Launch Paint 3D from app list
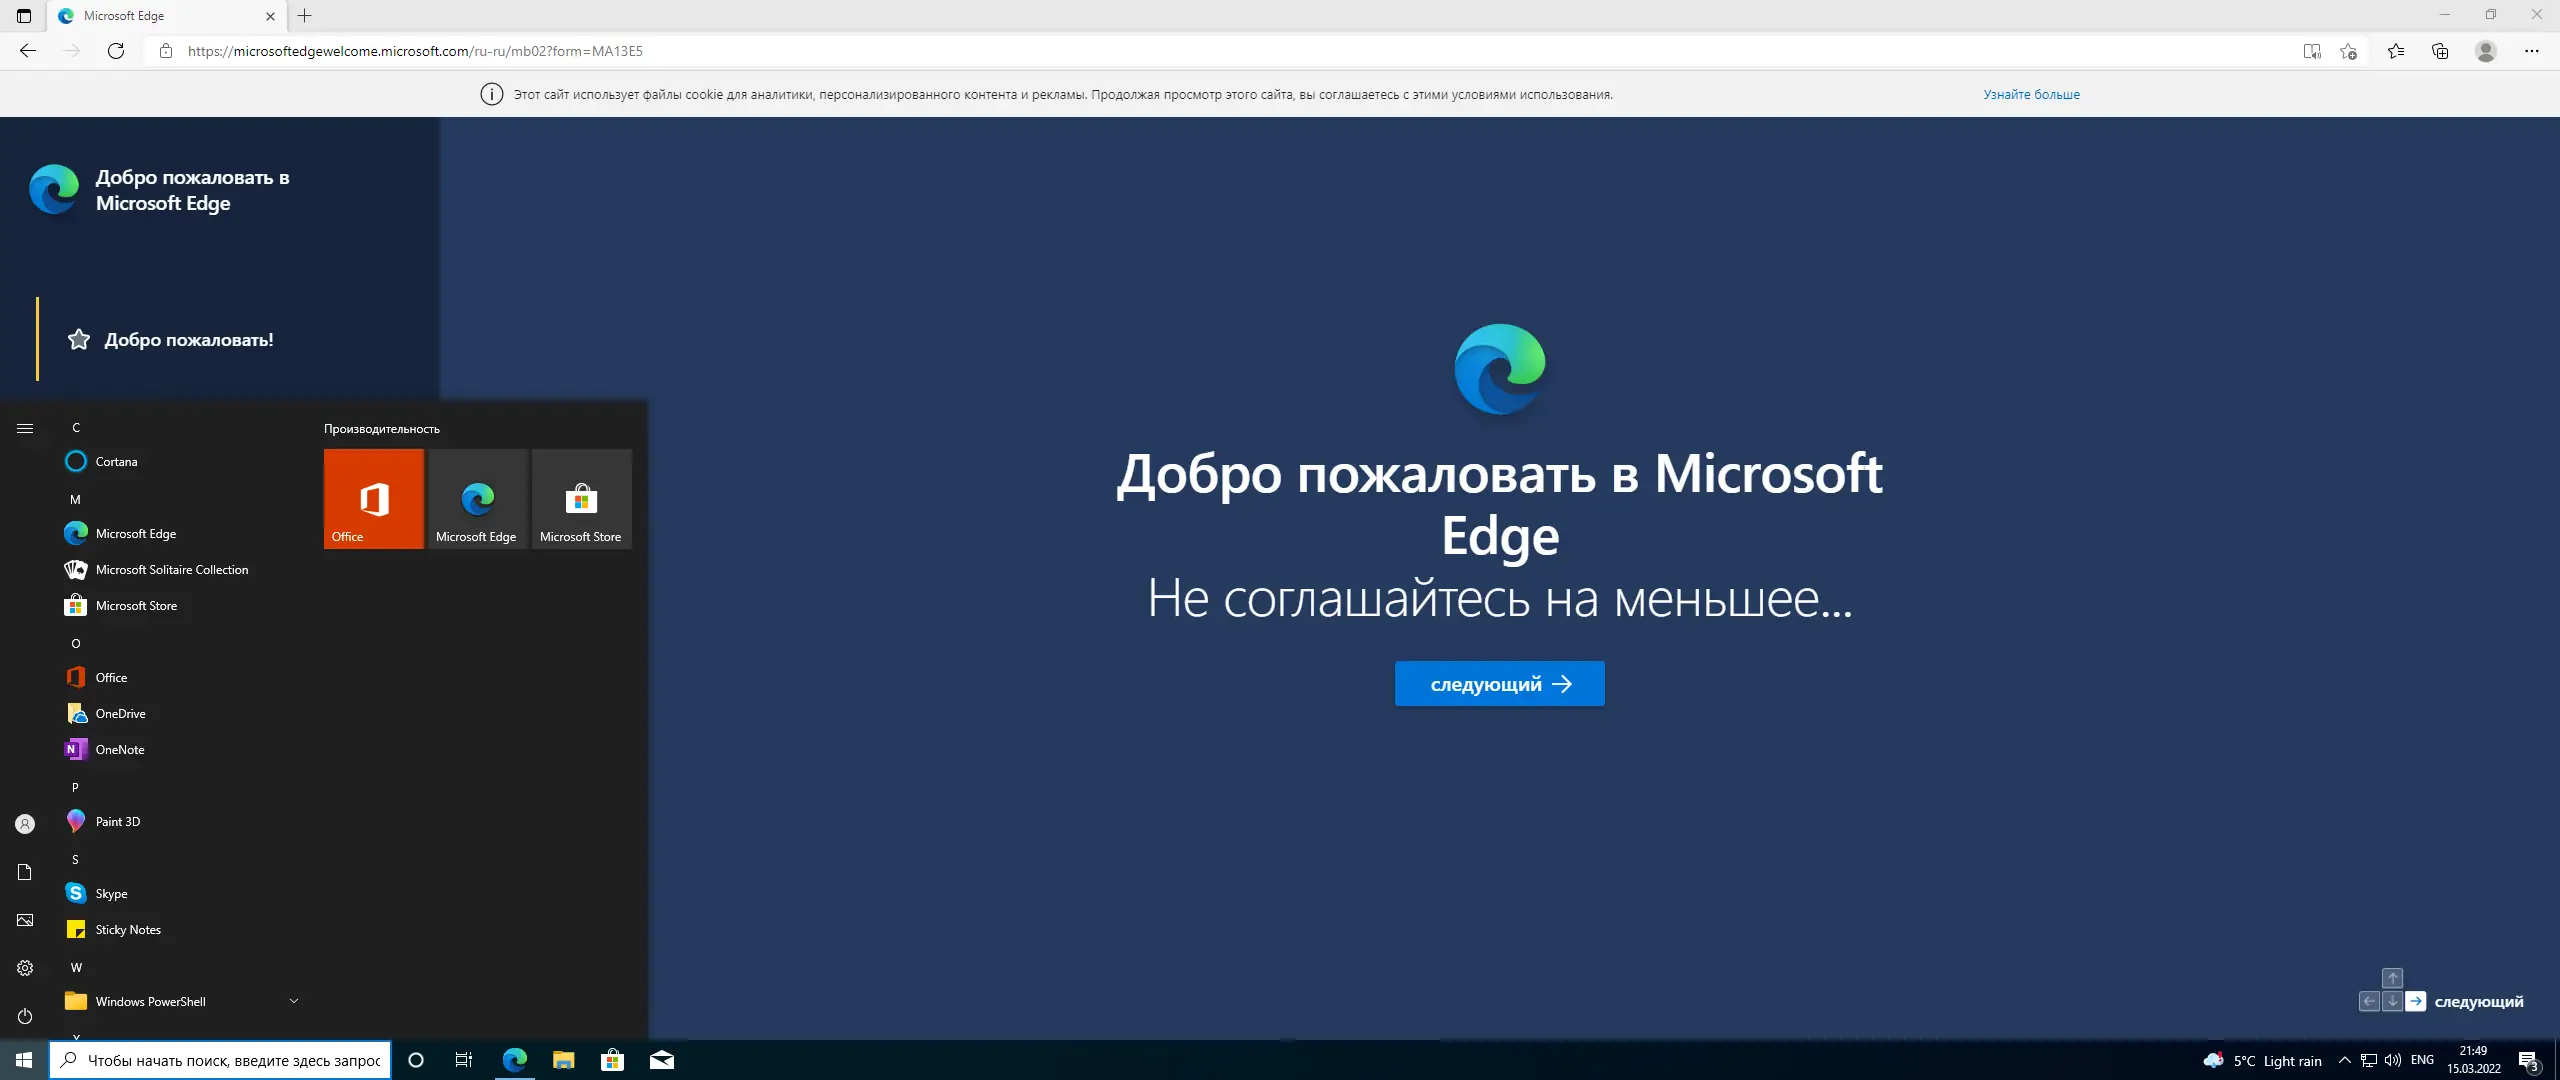The image size is (2560, 1080). click(118, 822)
